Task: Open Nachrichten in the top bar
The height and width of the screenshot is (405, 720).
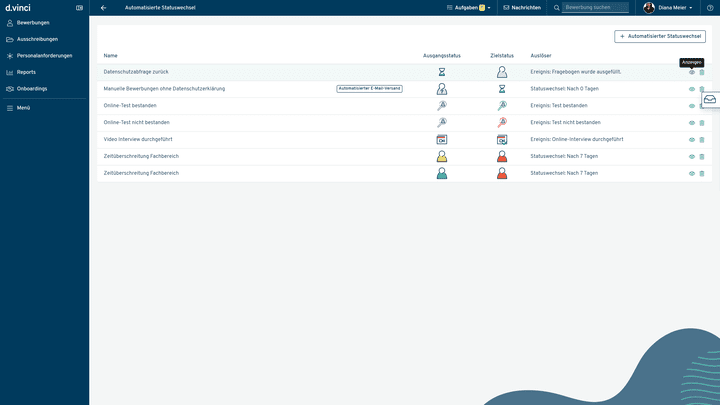Action: pyautogui.click(x=521, y=7)
